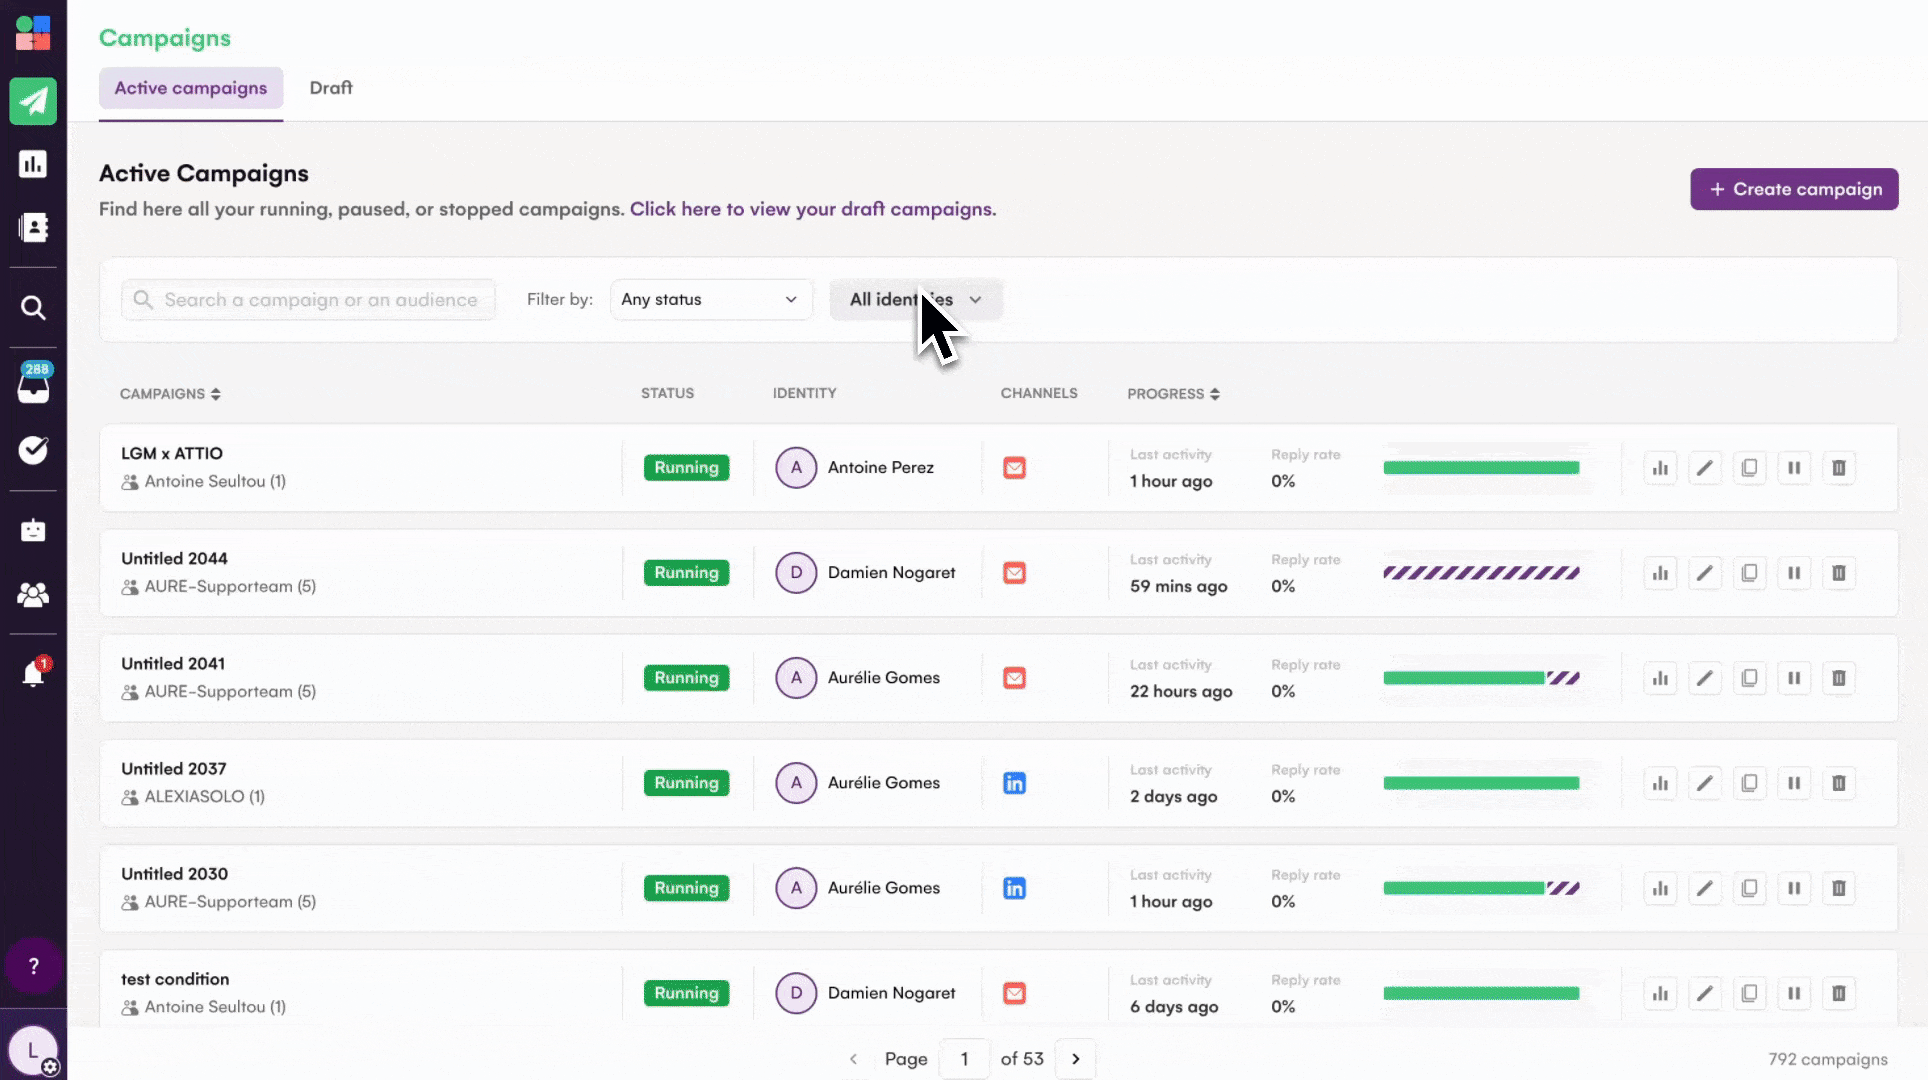The image size is (1928, 1080).
Task: Switch to the Draft tab
Action: pyautogui.click(x=331, y=88)
